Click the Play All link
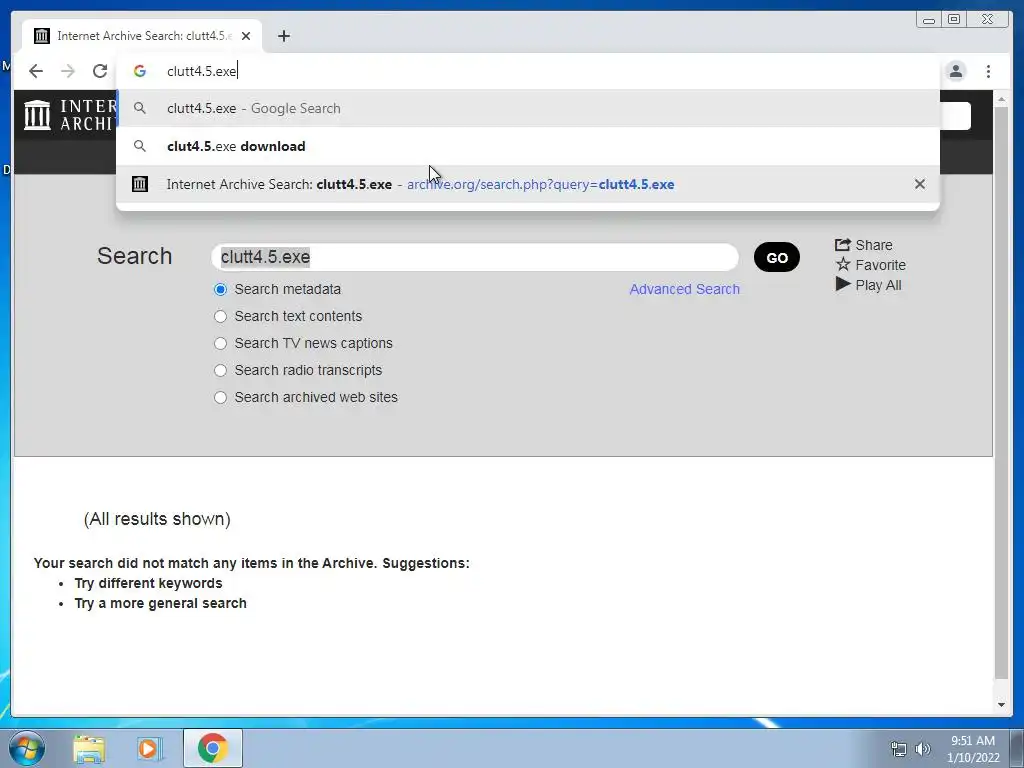 (869, 285)
